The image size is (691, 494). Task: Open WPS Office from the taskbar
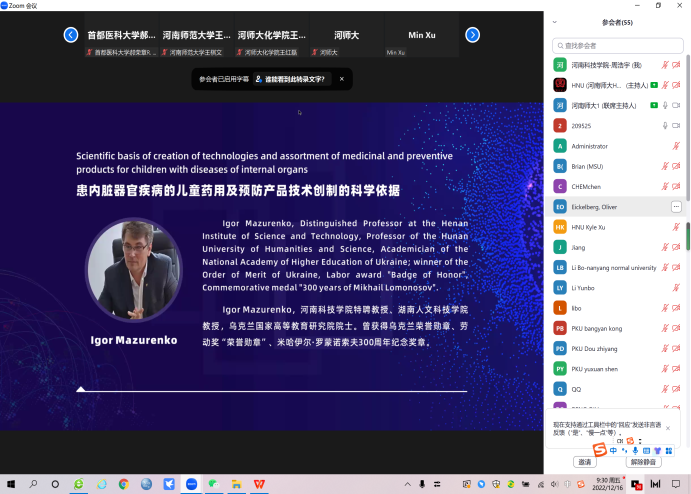259,484
